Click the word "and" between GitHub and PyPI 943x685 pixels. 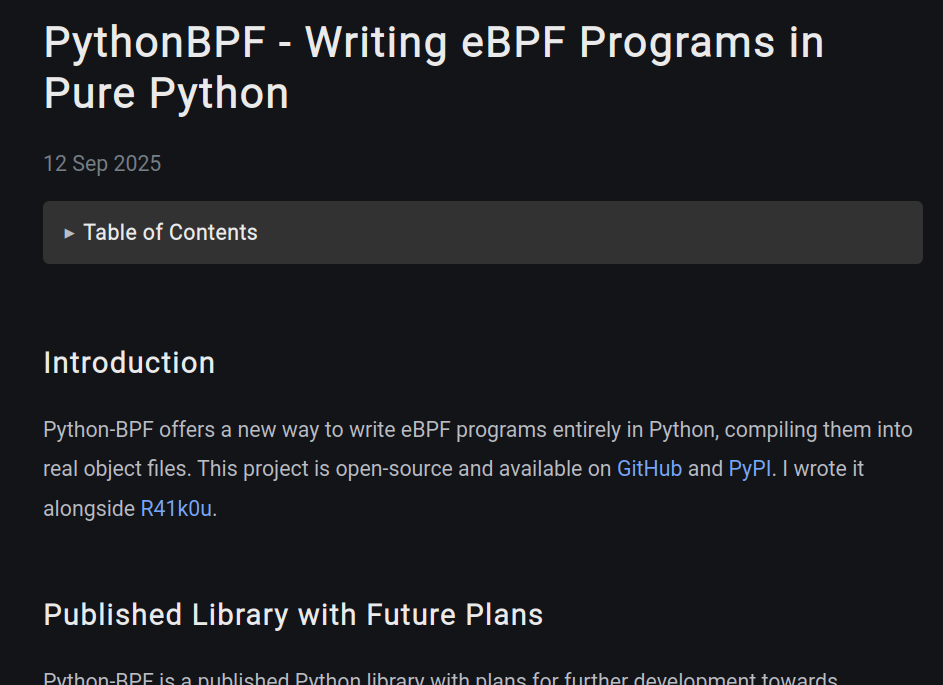coord(705,469)
